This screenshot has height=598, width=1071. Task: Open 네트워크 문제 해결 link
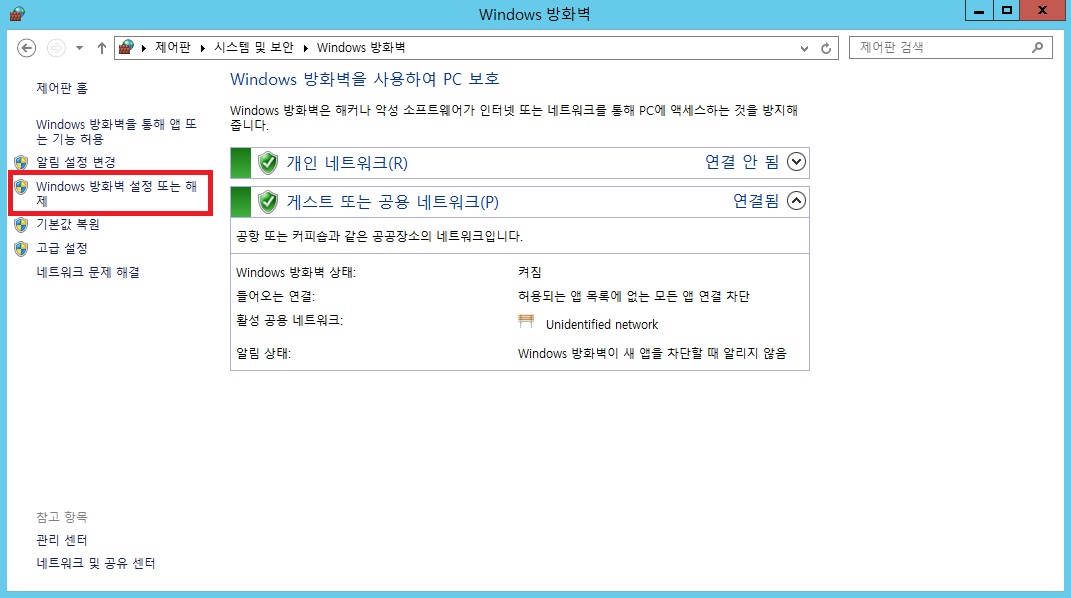88,272
